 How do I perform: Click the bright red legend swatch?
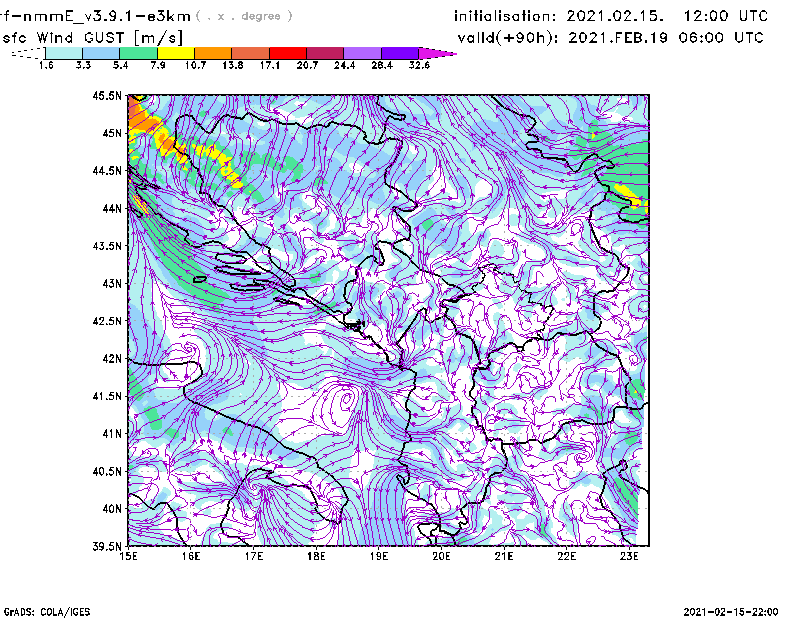[x=288, y=53]
